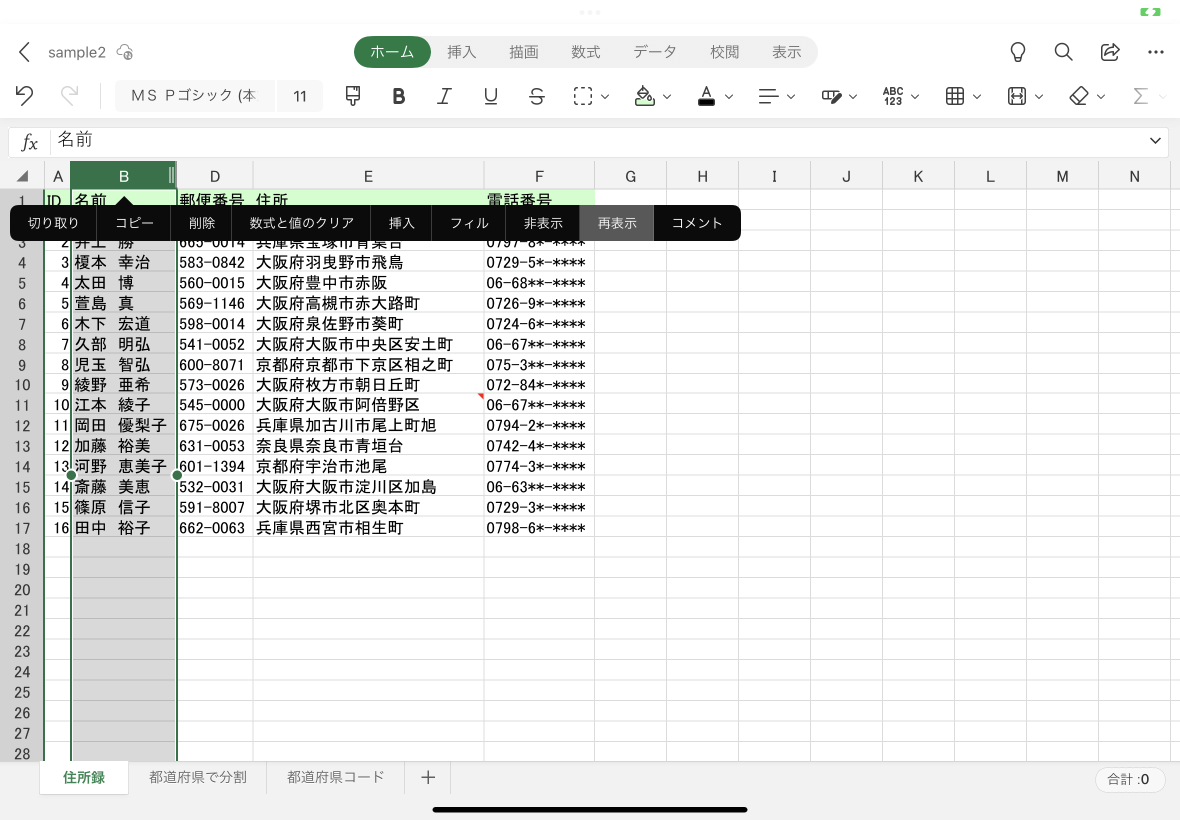Open the lightbulb Tell Me icon

pyautogui.click(x=1017, y=52)
